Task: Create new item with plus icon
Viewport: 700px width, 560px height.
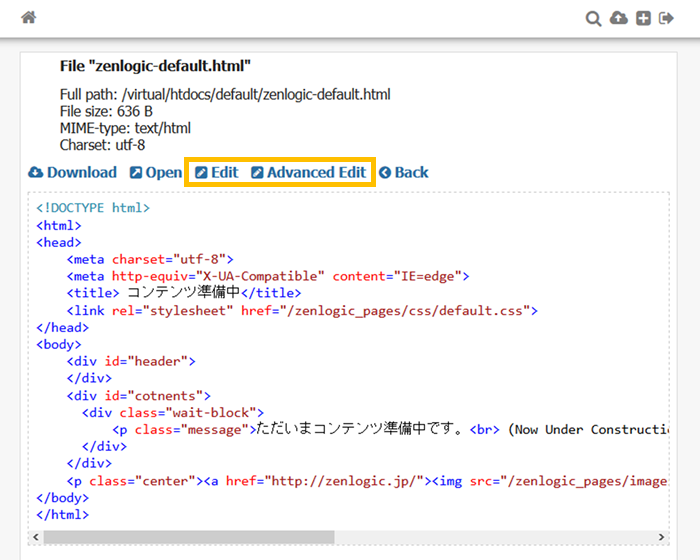Action: pos(644,18)
